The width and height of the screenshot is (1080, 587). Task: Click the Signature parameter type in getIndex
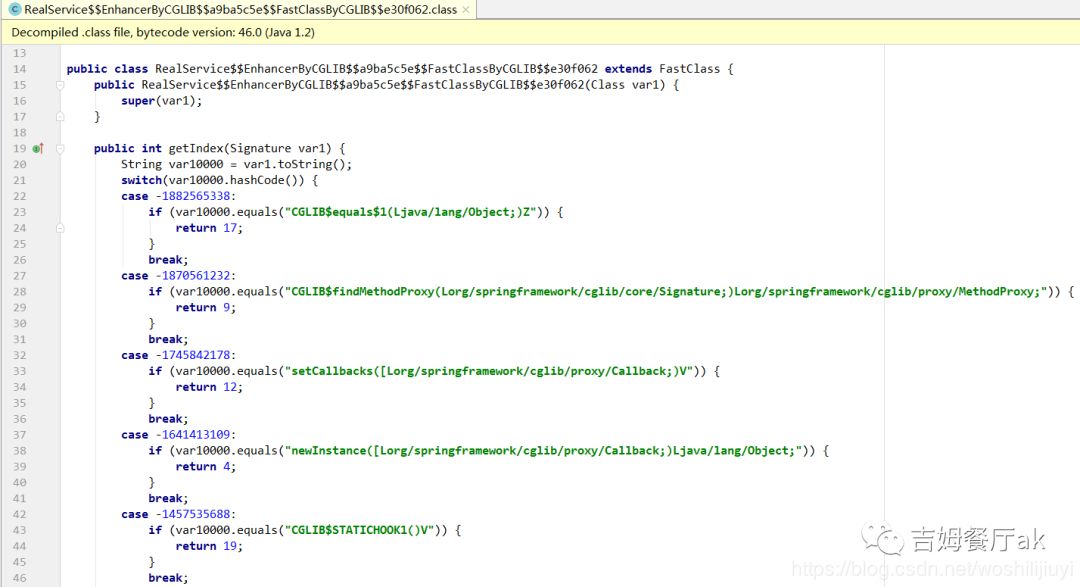(260, 148)
